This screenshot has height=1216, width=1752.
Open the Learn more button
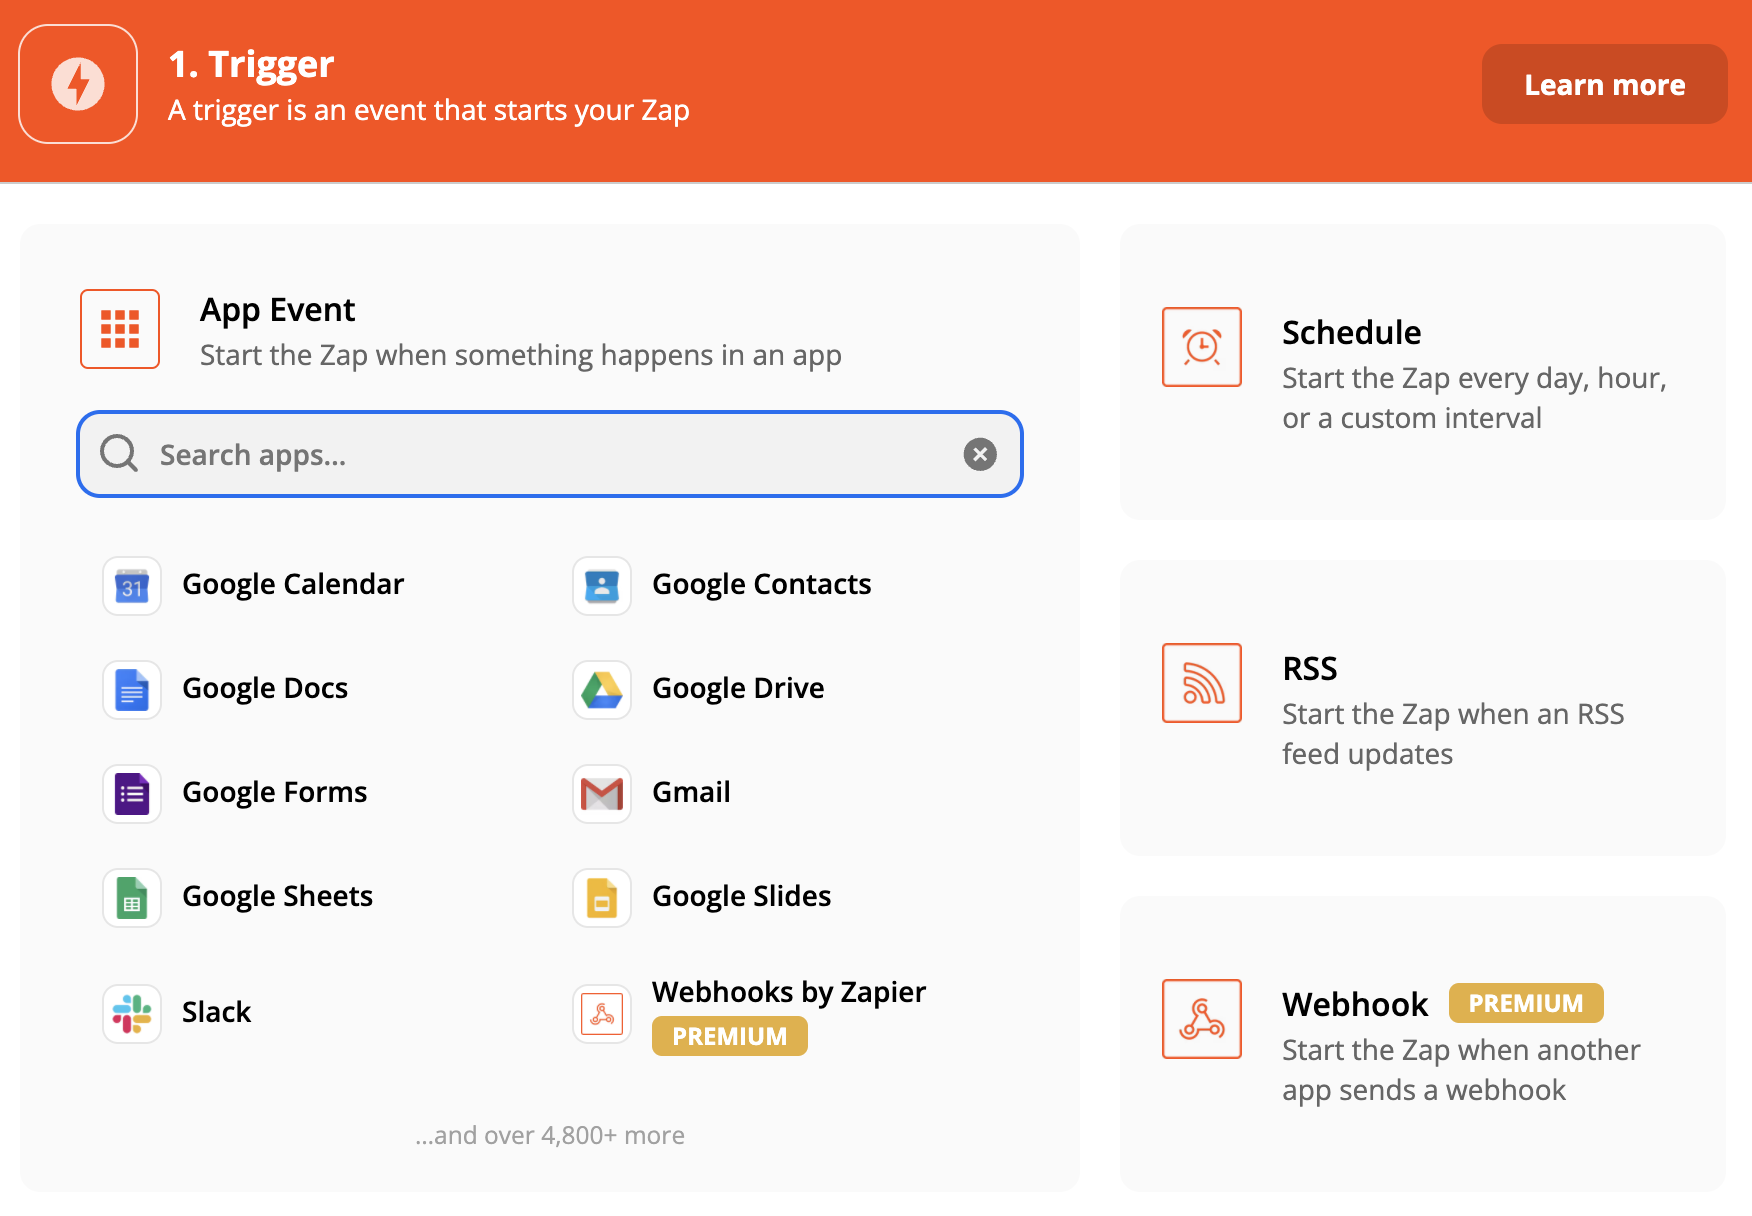click(1605, 84)
